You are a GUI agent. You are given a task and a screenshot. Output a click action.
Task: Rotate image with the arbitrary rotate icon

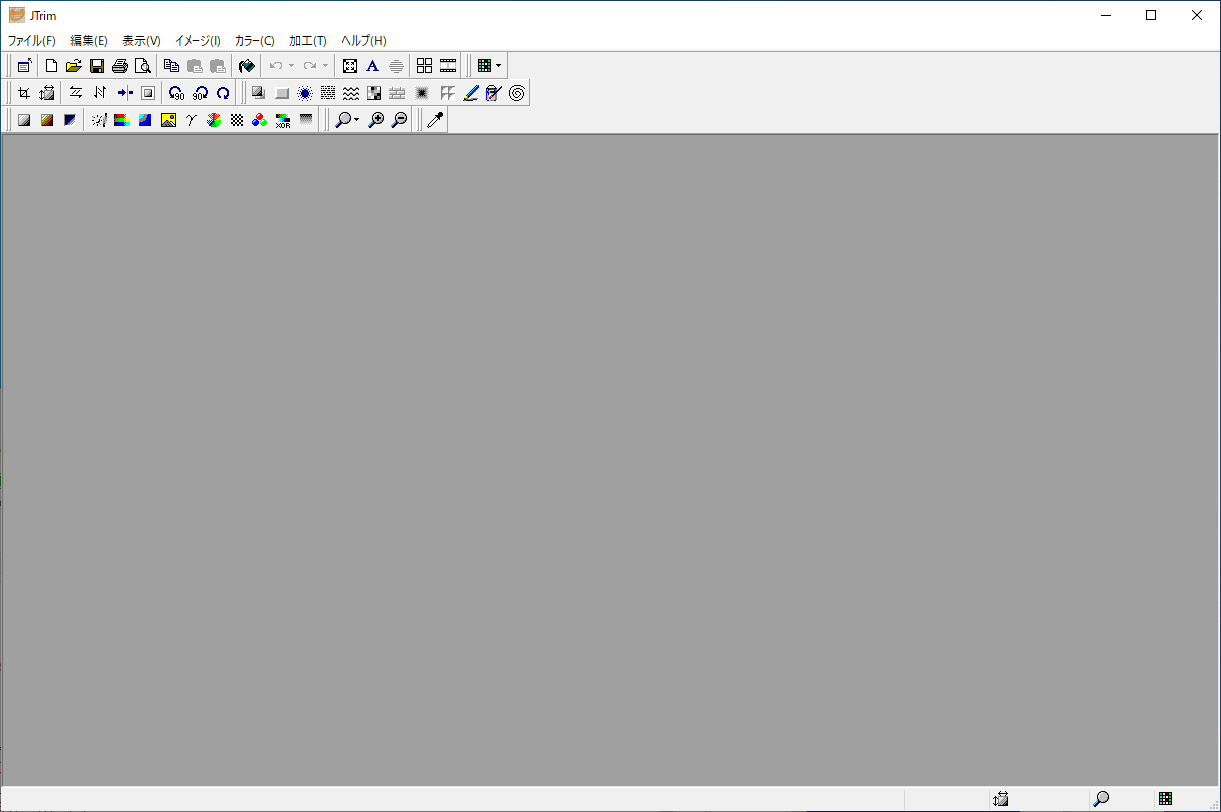(x=224, y=93)
